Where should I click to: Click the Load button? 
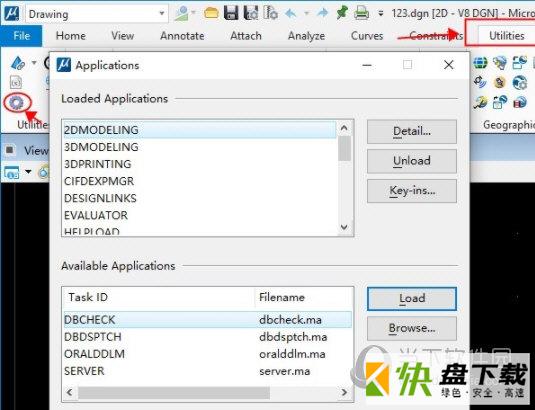click(x=412, y=299)
